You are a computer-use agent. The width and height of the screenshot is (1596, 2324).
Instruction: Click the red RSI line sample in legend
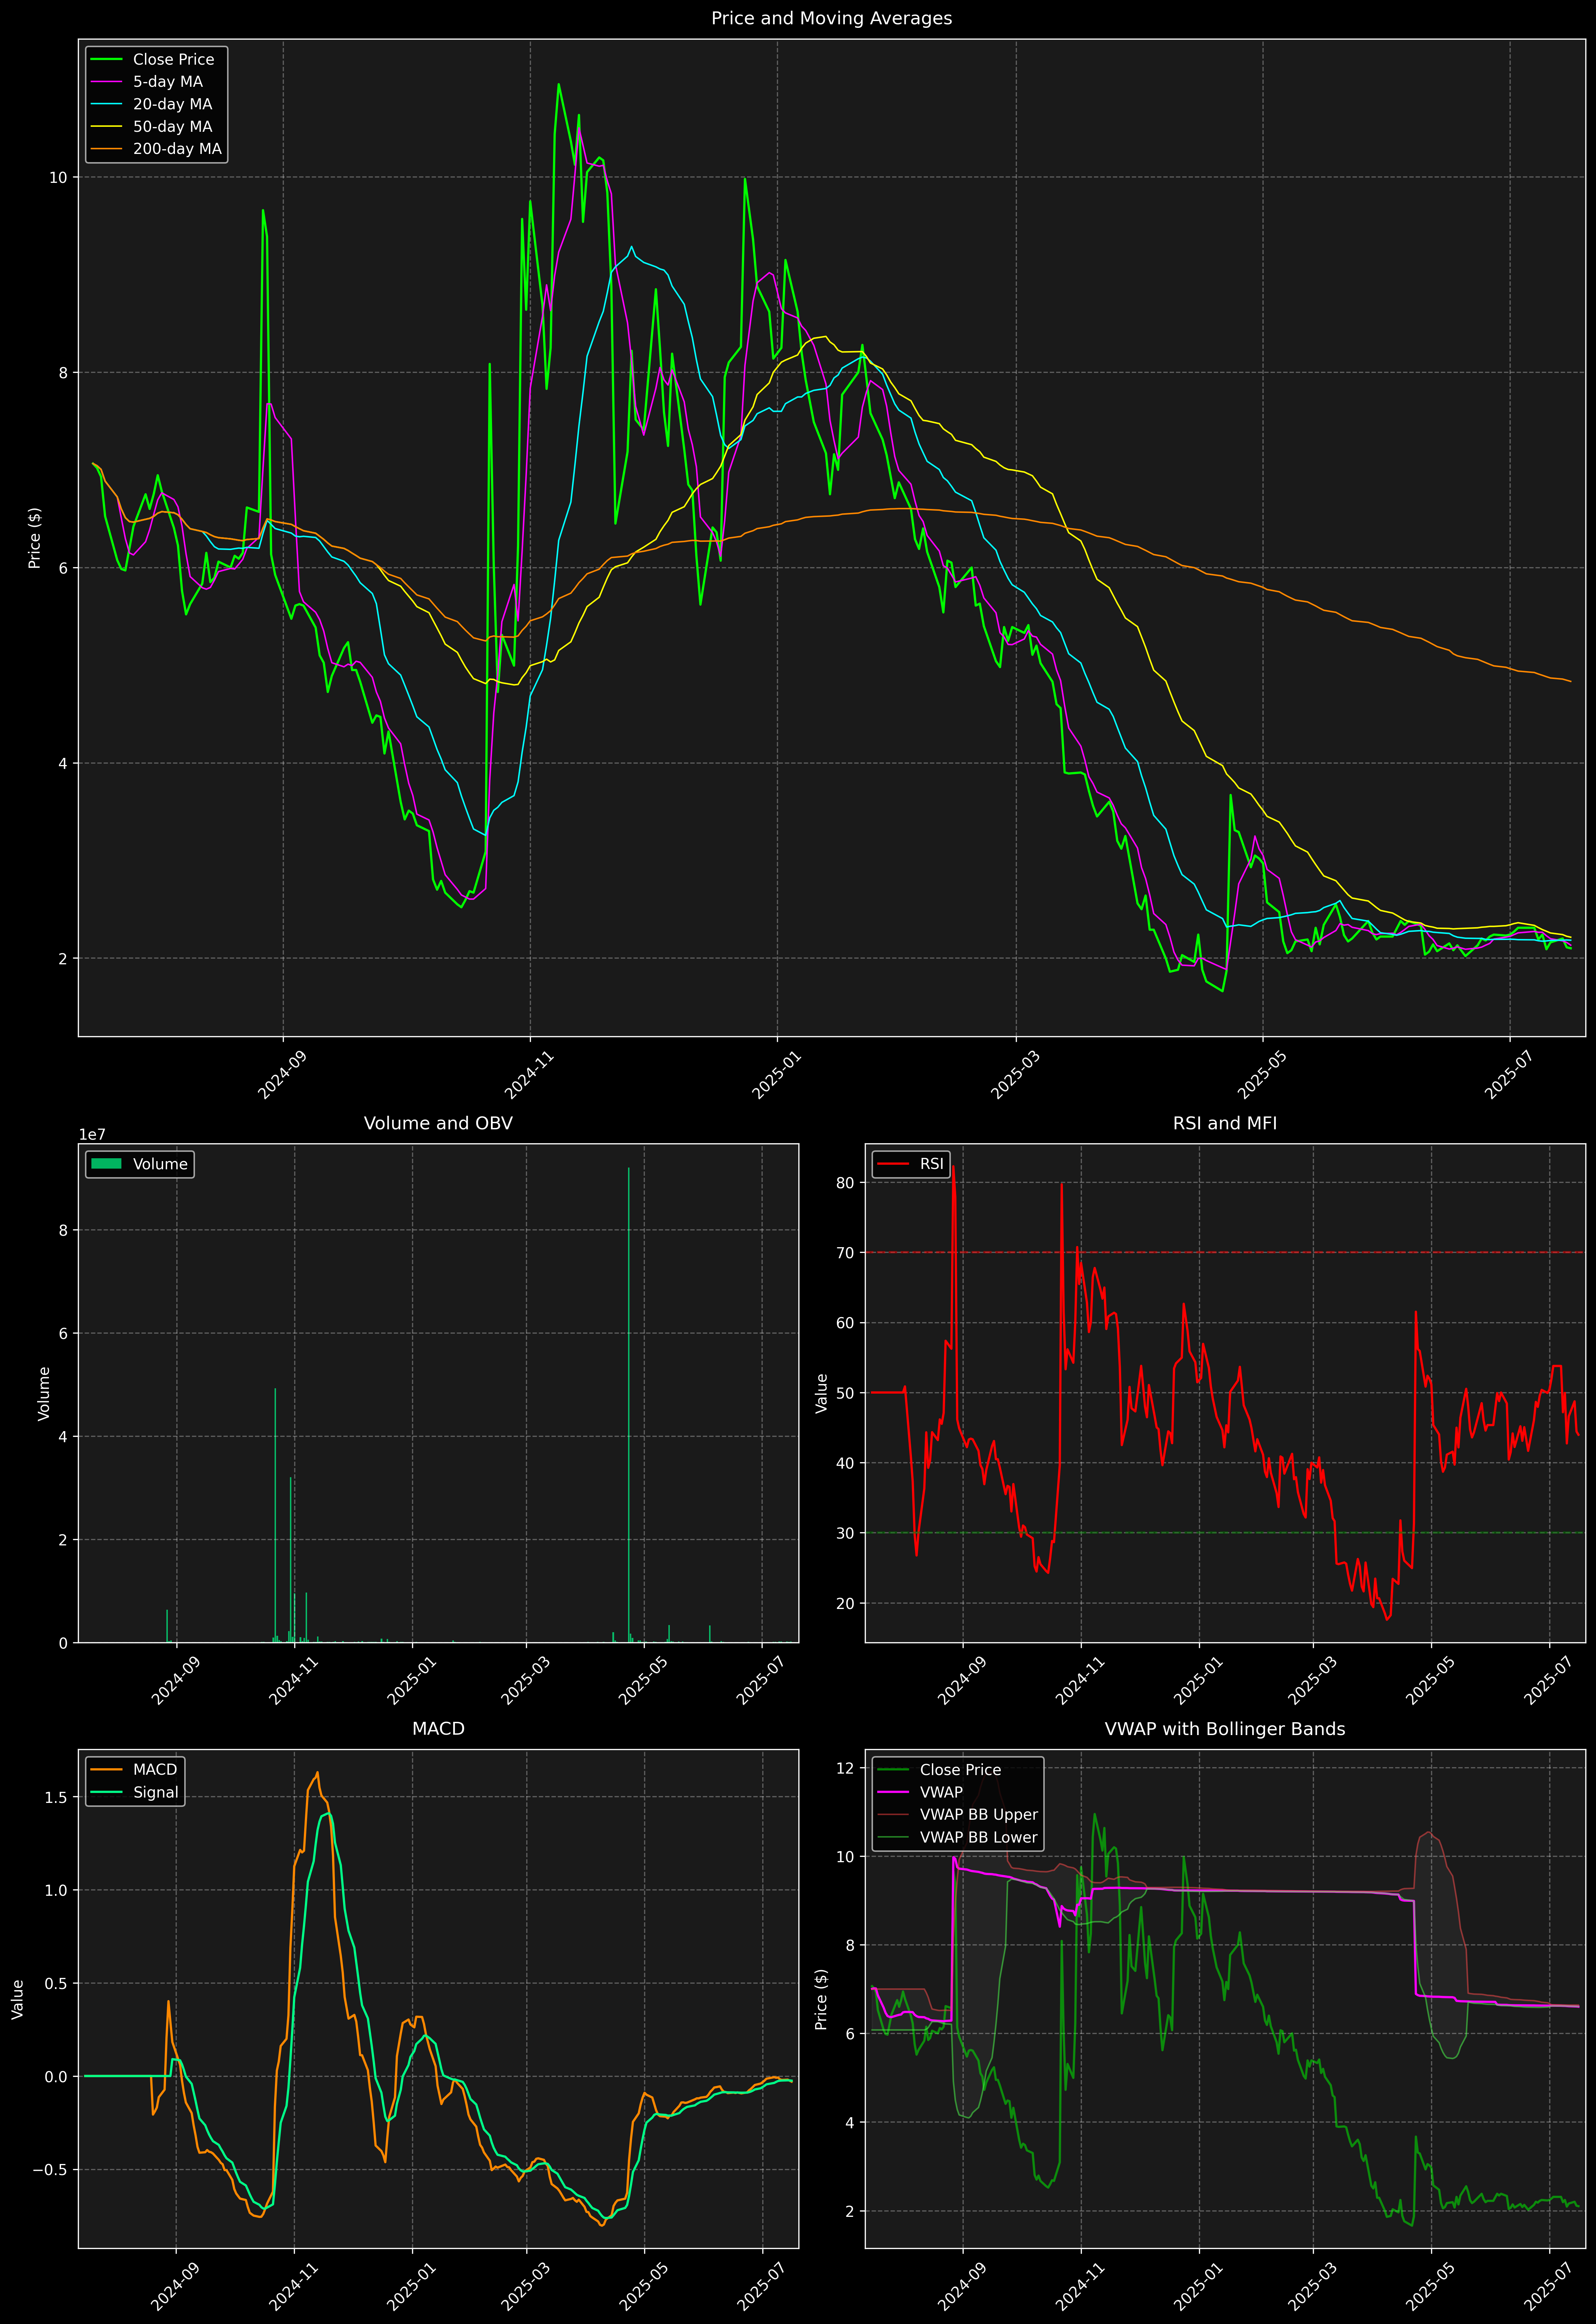tap(893, 1164)
